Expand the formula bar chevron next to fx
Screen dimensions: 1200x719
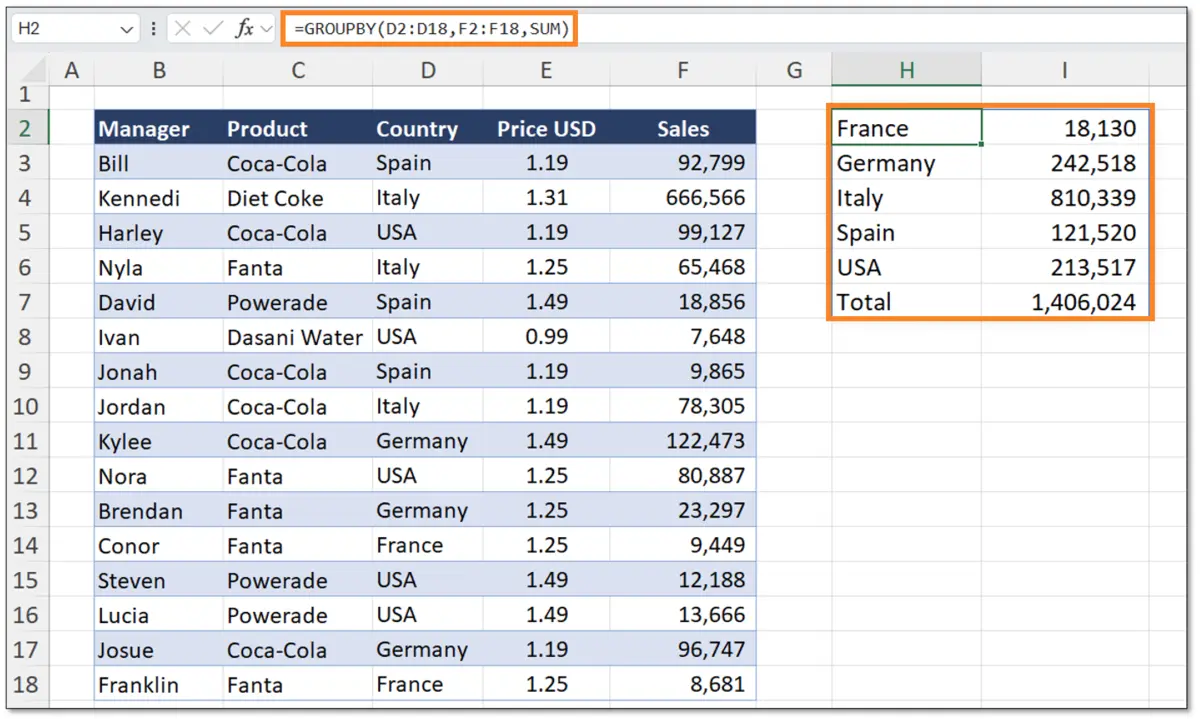click(266, 30)
